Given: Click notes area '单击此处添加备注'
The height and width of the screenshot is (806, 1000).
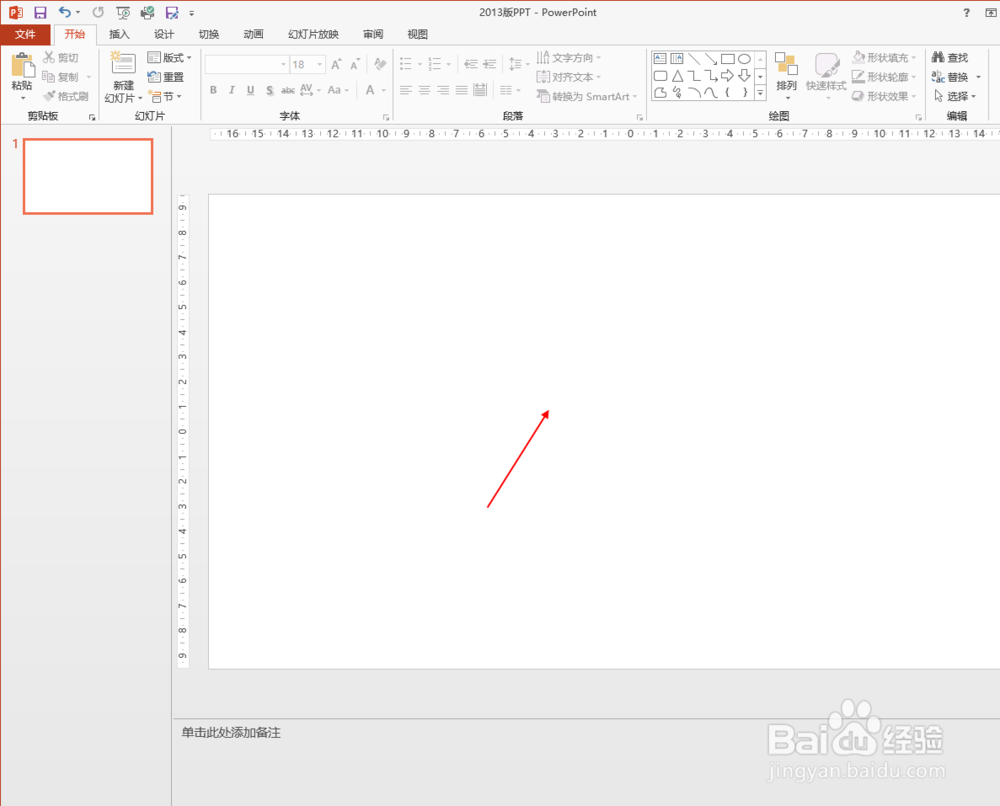Looking at the screenshot, I should point(231,733).
